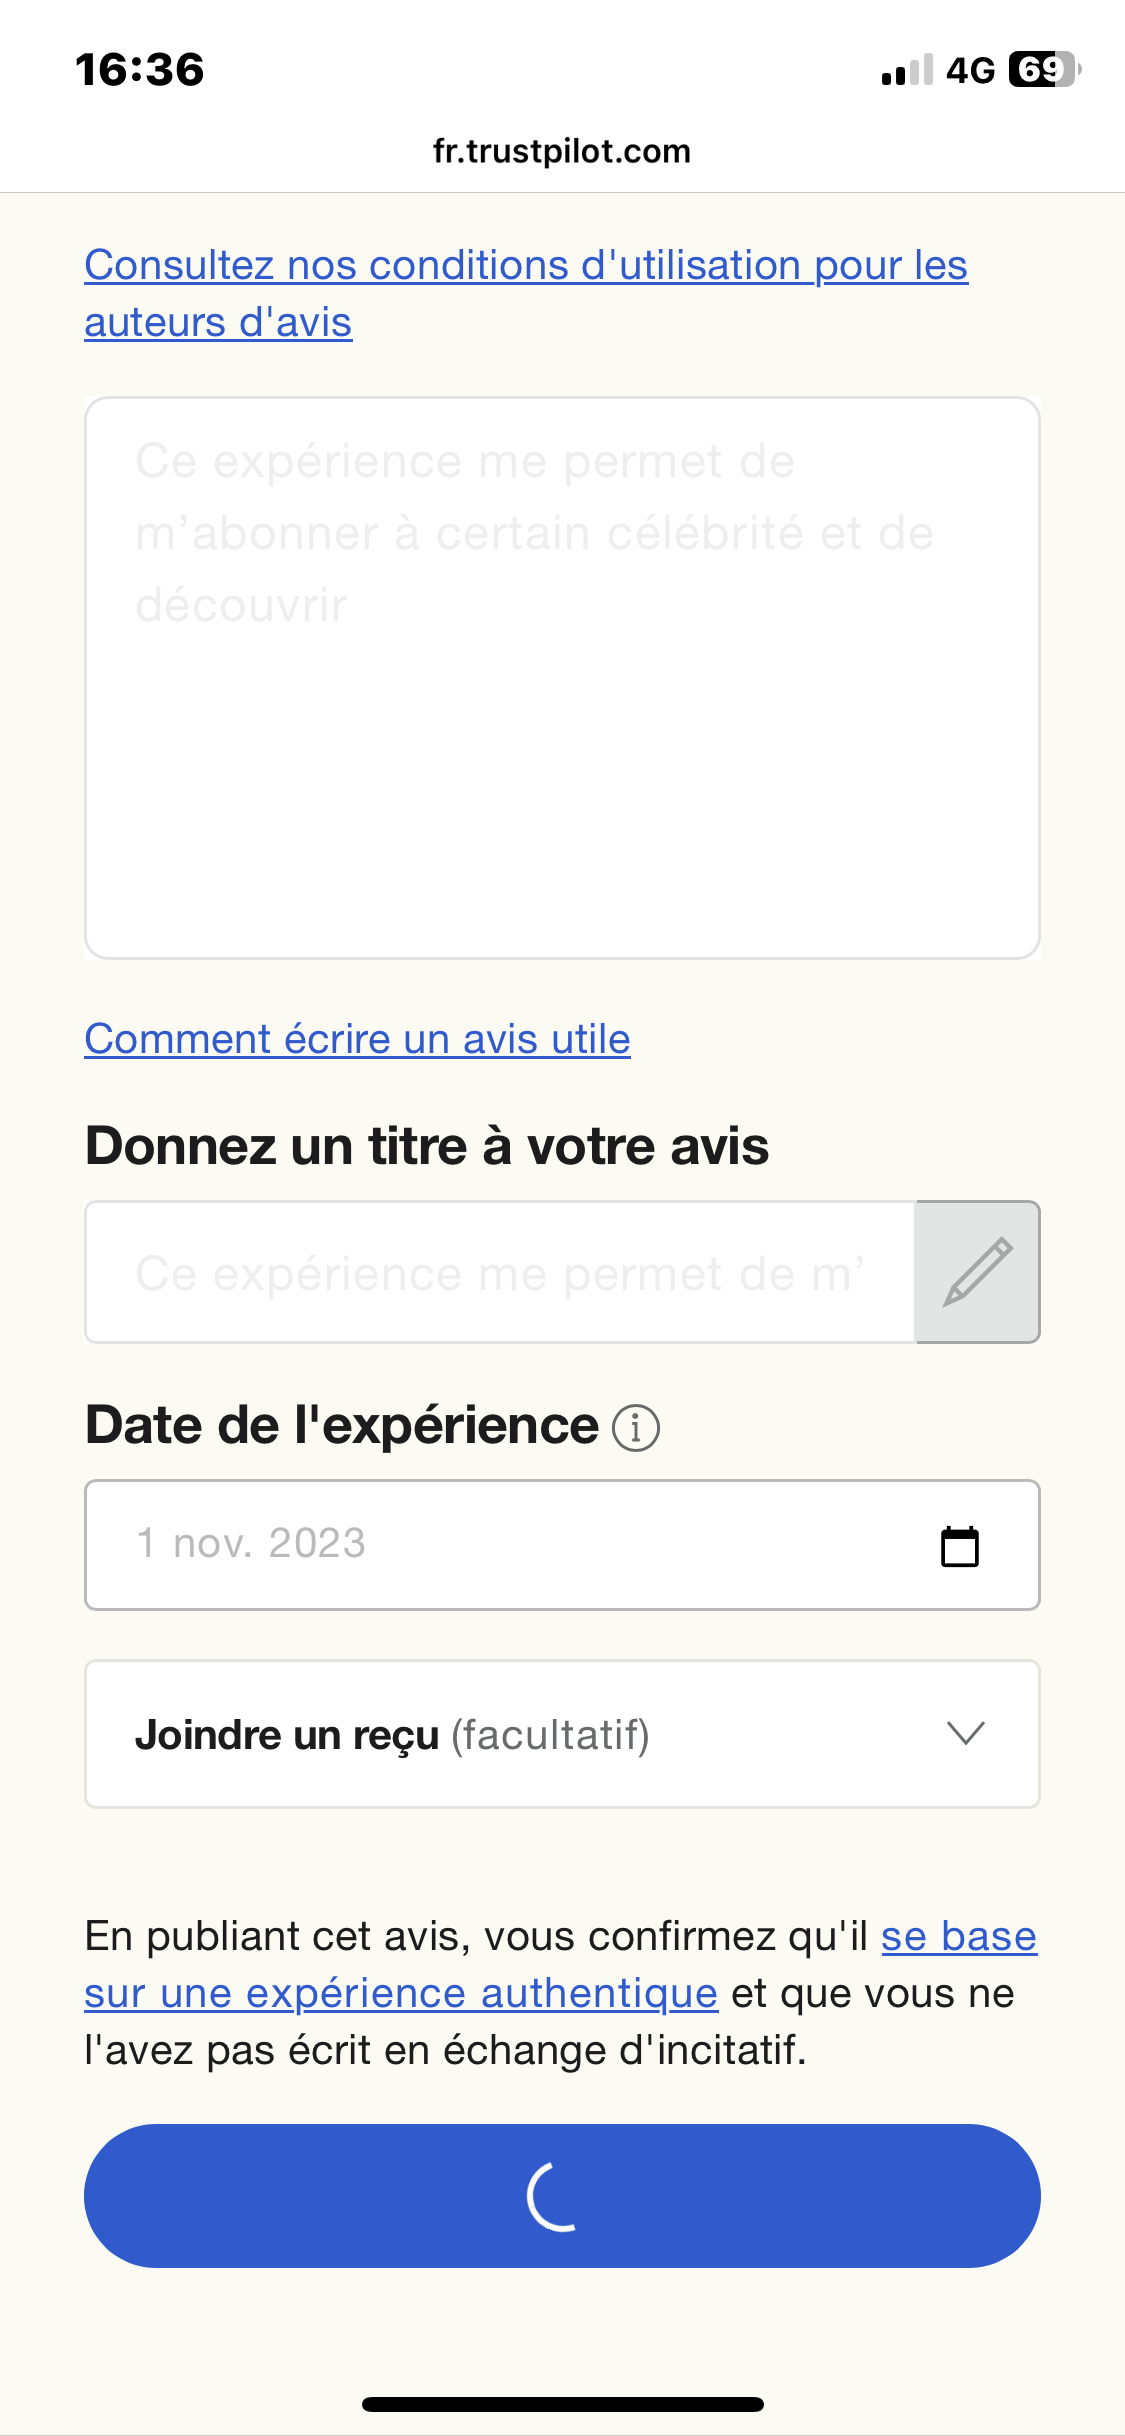Click the "Donnez un titre à votre avis" heading

(x=427, y=1146)
